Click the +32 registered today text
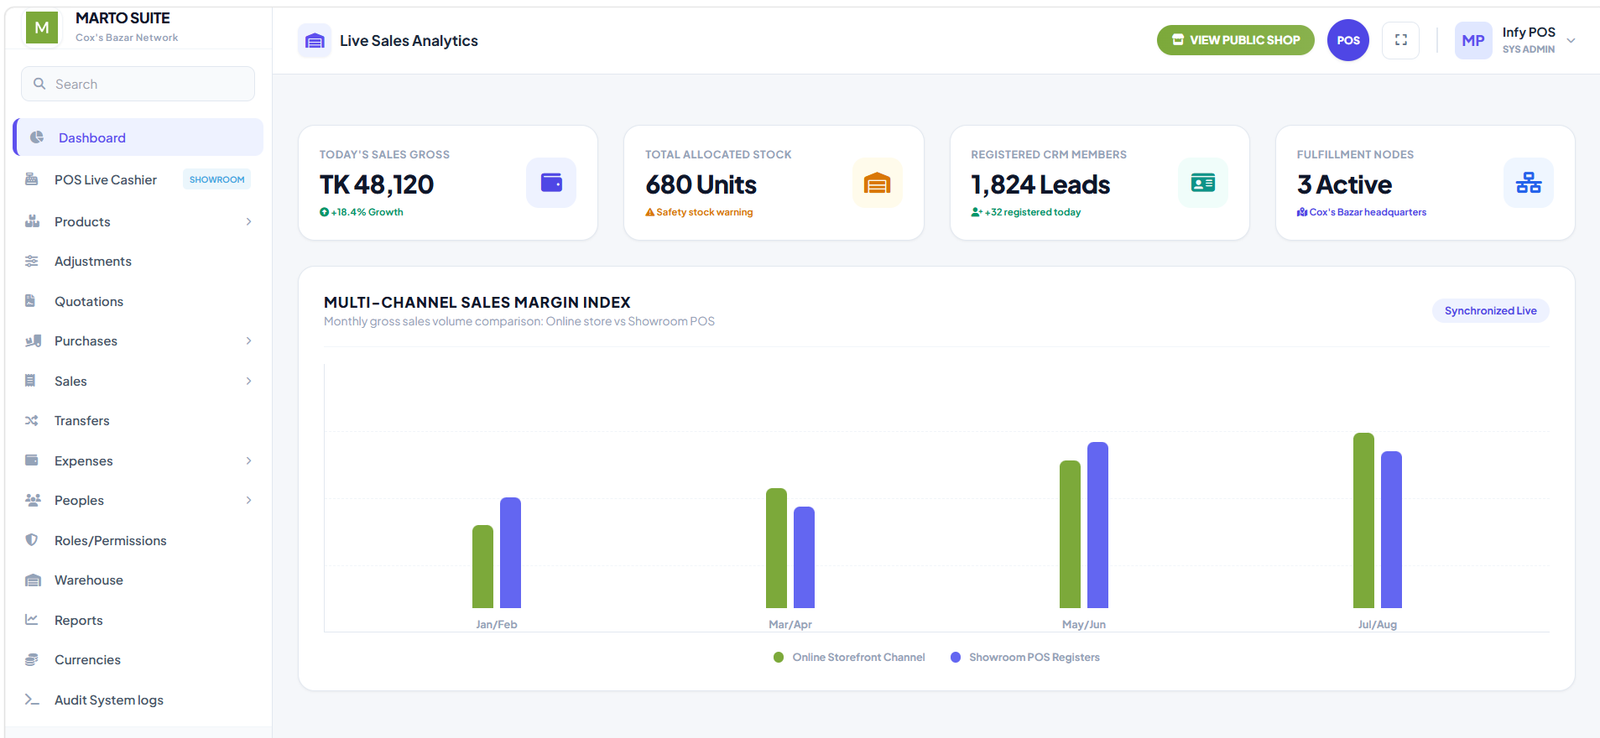1600x738 pixels. click(1033, 212)
